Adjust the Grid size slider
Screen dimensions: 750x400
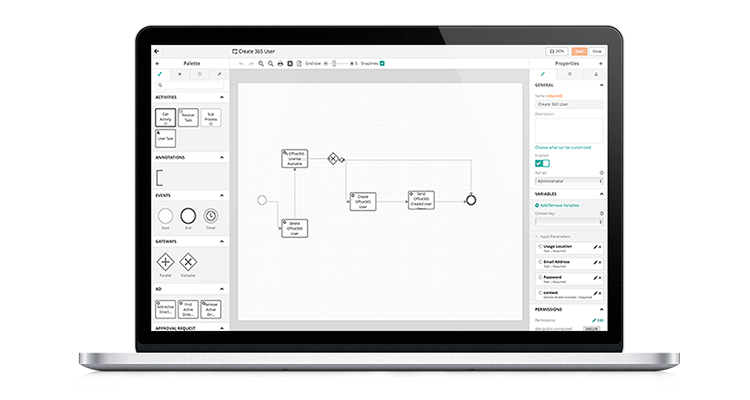(333, 63)
